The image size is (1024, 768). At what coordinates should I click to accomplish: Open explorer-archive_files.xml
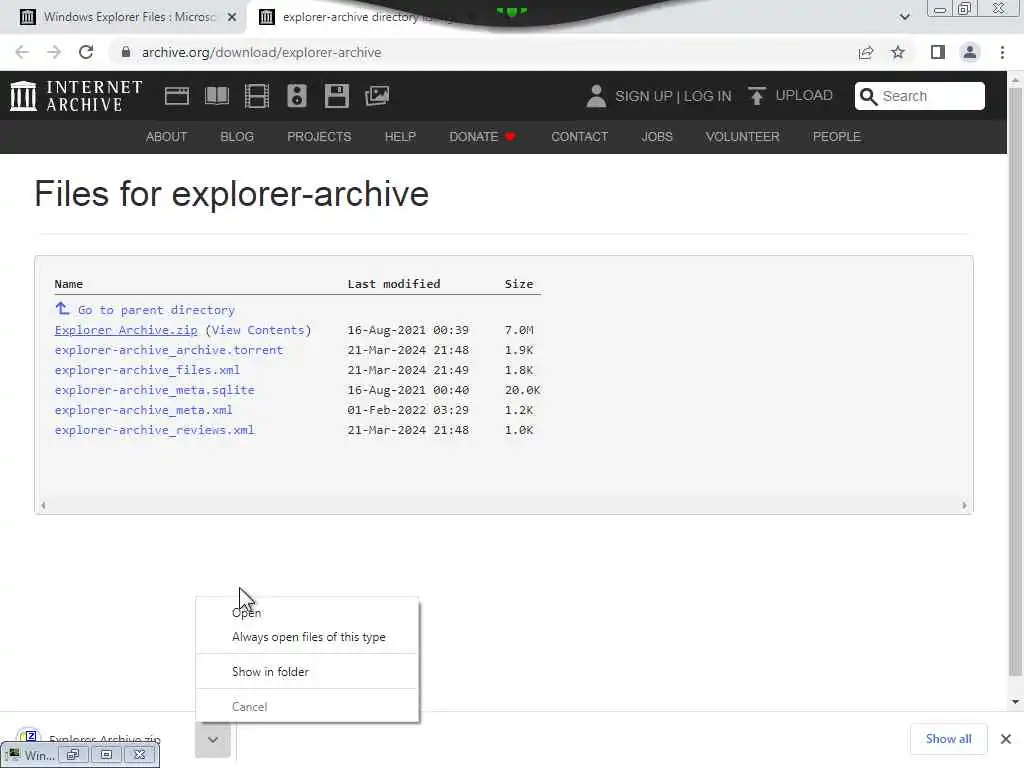point(147,370)
